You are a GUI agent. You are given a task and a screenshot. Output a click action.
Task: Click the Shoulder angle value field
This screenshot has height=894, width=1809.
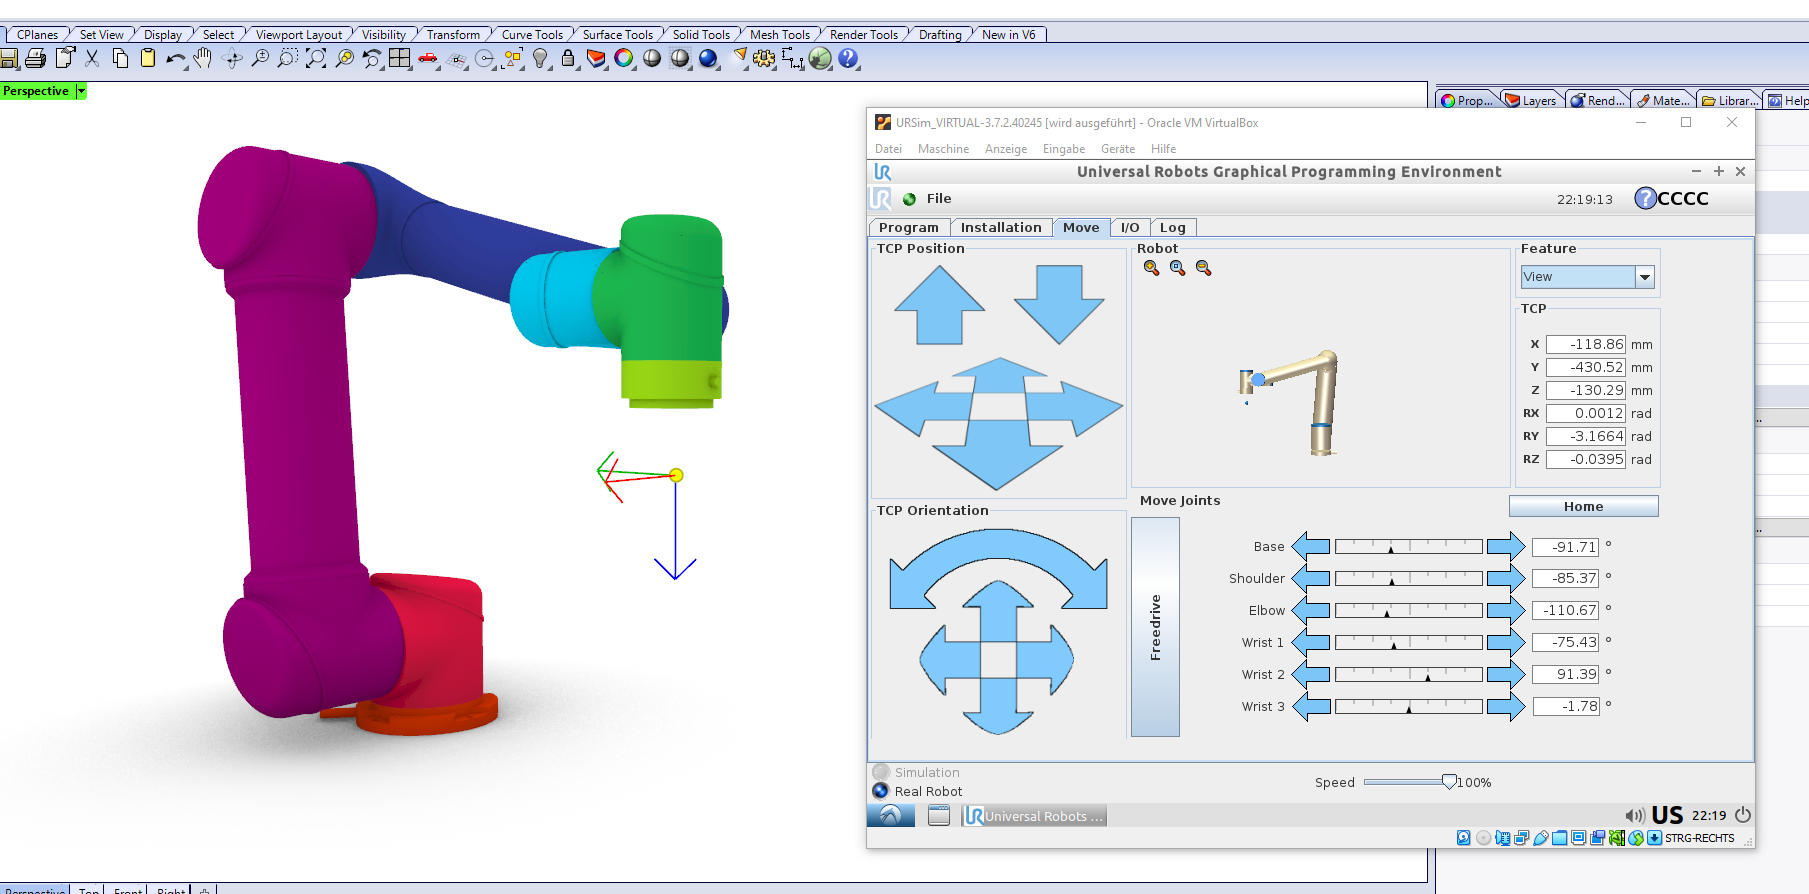pos(1566,578)
